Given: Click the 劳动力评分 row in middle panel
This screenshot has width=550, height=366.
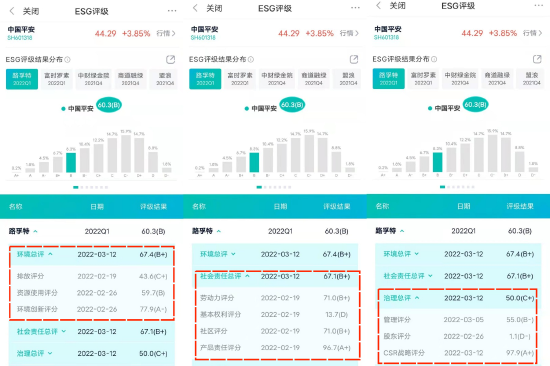Looking at the screenshot, I should coord(275,298).
